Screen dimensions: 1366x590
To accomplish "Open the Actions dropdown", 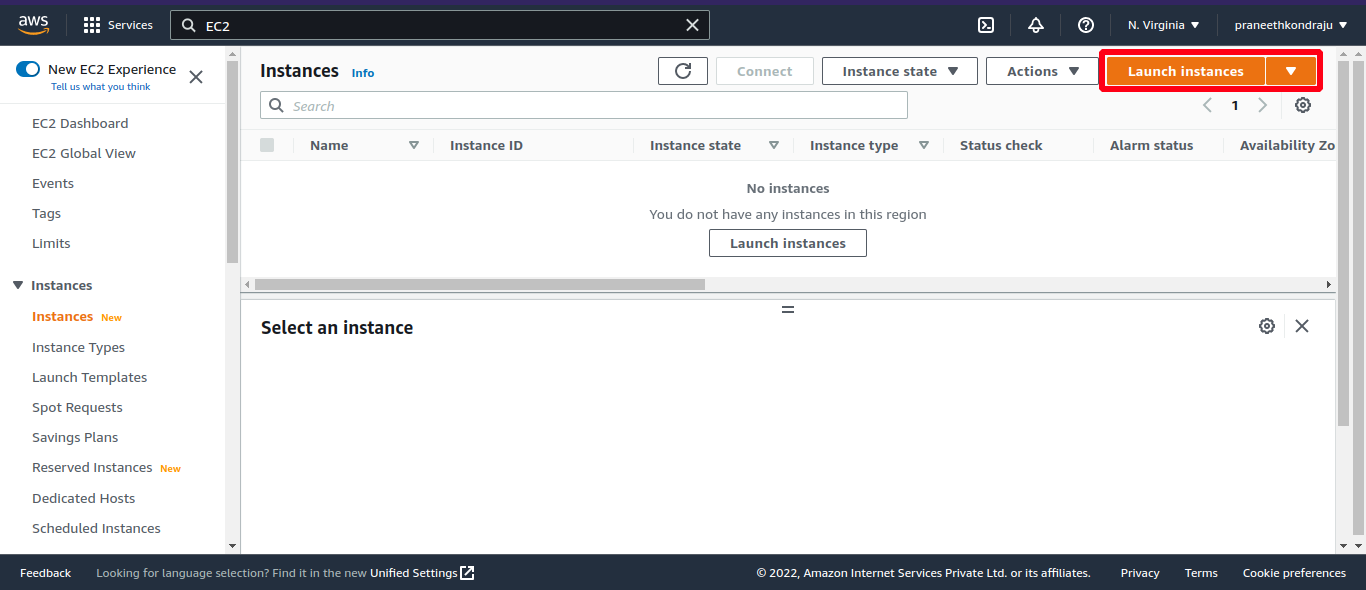I will 1043,71.
